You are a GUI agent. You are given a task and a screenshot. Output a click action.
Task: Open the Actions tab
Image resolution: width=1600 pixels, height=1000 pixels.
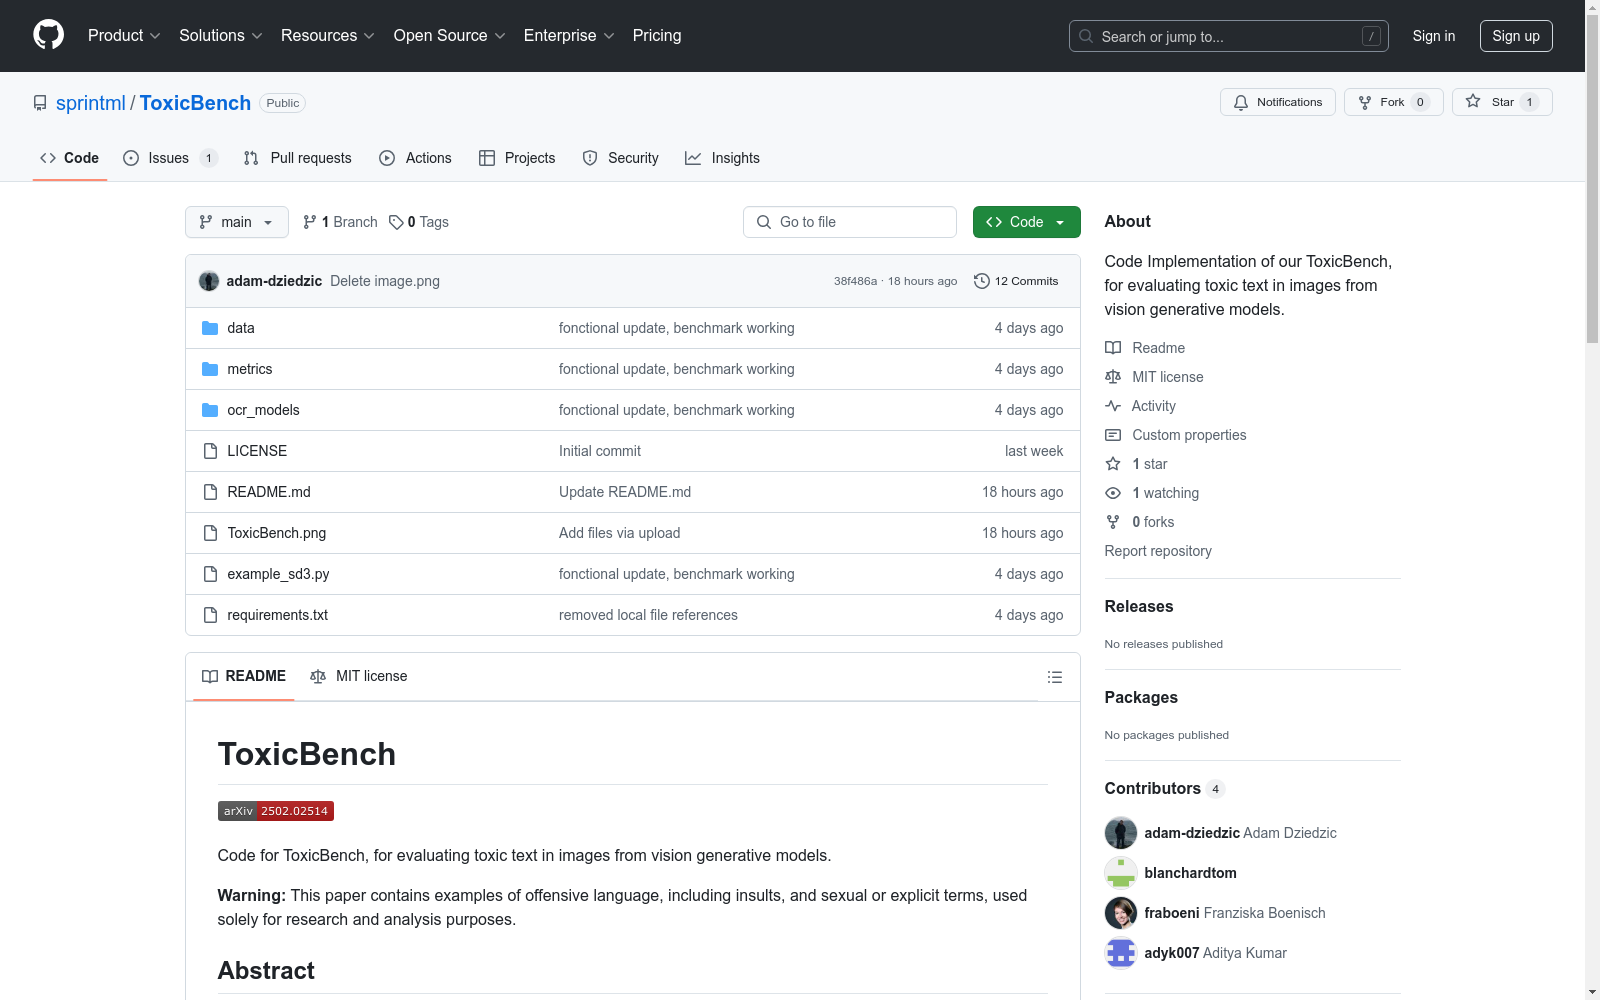(416, 158)
